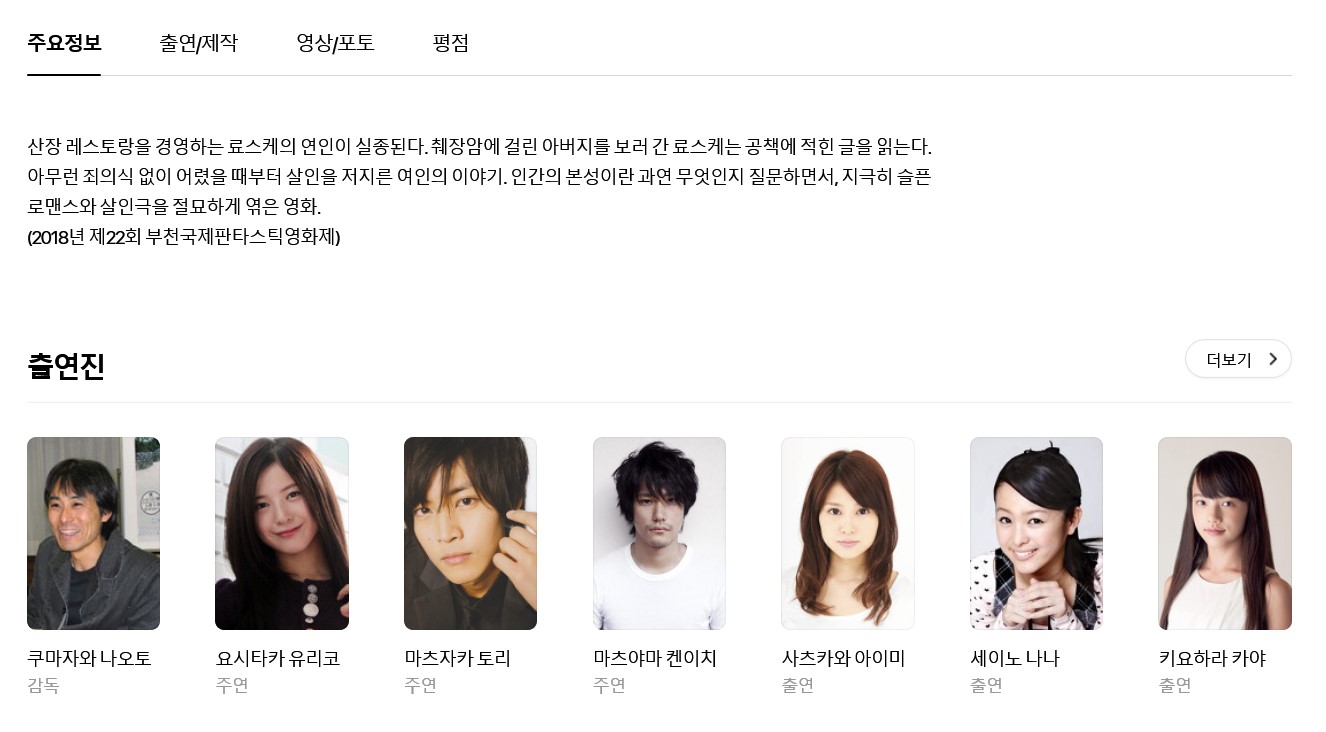Open 세이노 나나 photo thumbnail
The image size is (1326, 732).
(x=1036, y=533)
